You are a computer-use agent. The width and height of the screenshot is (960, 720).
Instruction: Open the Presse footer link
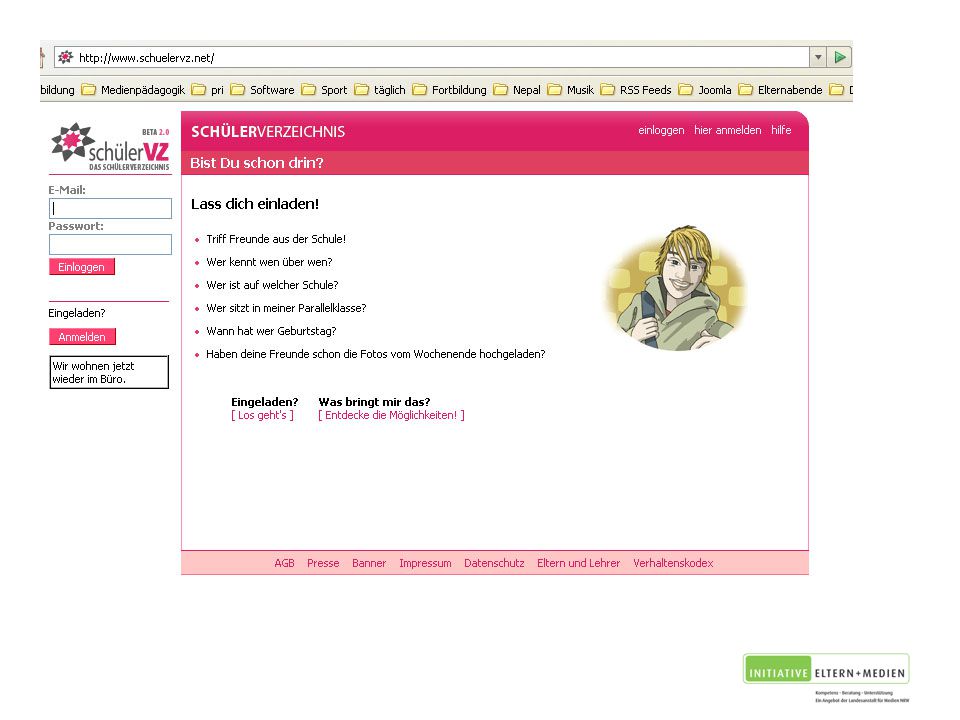(323, 563)
